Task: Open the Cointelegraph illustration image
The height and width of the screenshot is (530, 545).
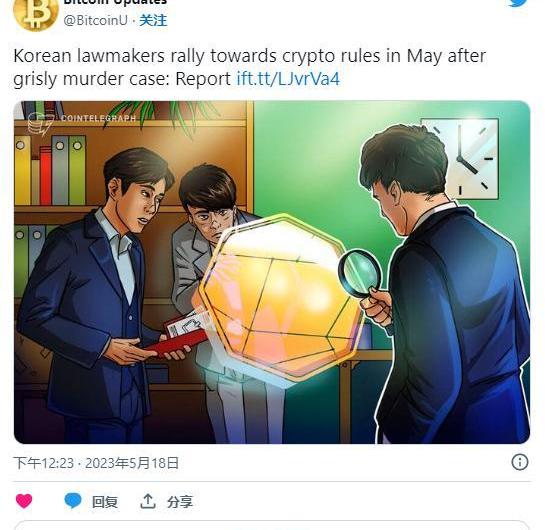Action: click(272, 272)
